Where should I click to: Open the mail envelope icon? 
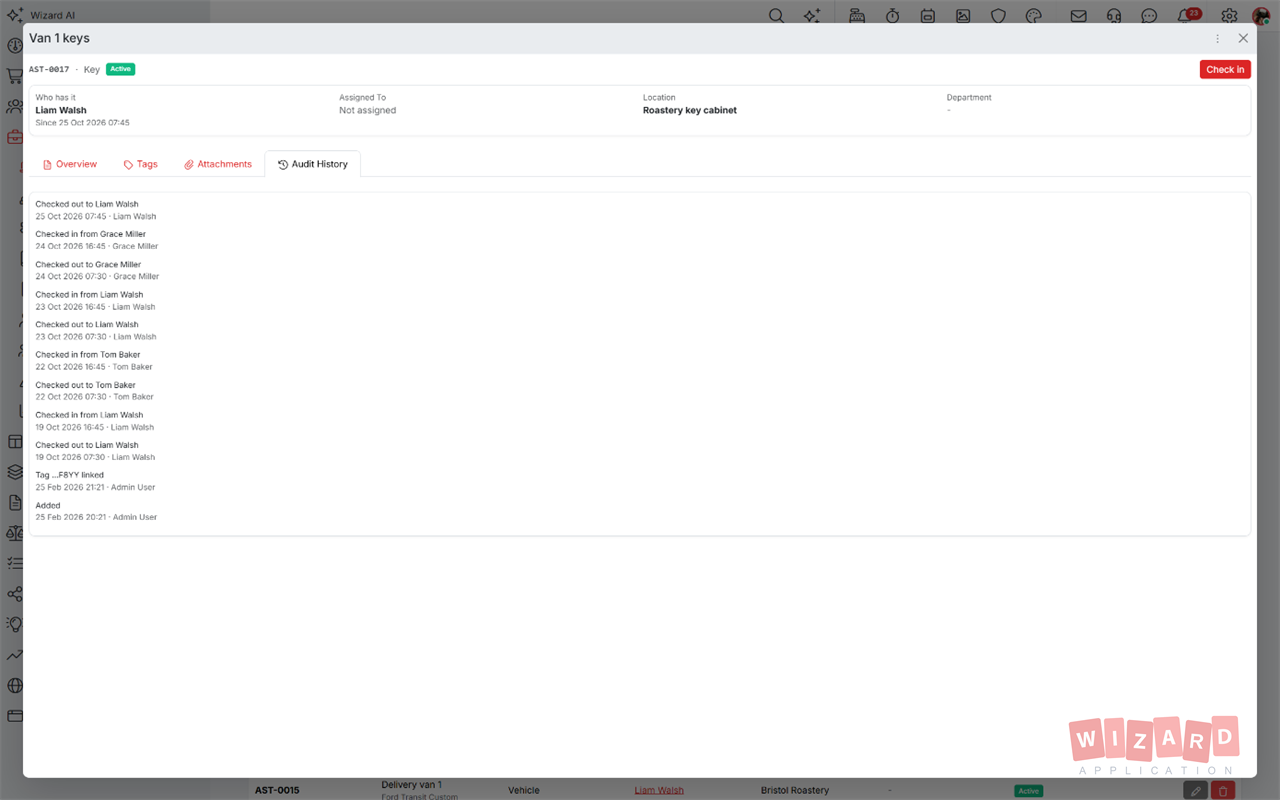[1079, 16]
